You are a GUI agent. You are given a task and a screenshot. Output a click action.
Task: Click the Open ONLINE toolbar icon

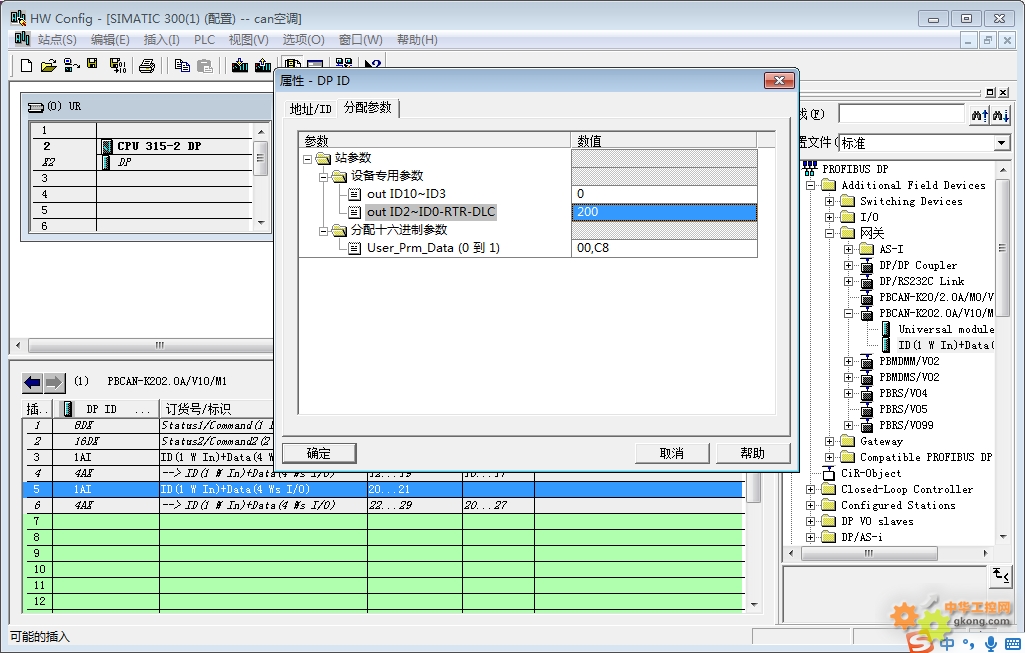point(71,65)
